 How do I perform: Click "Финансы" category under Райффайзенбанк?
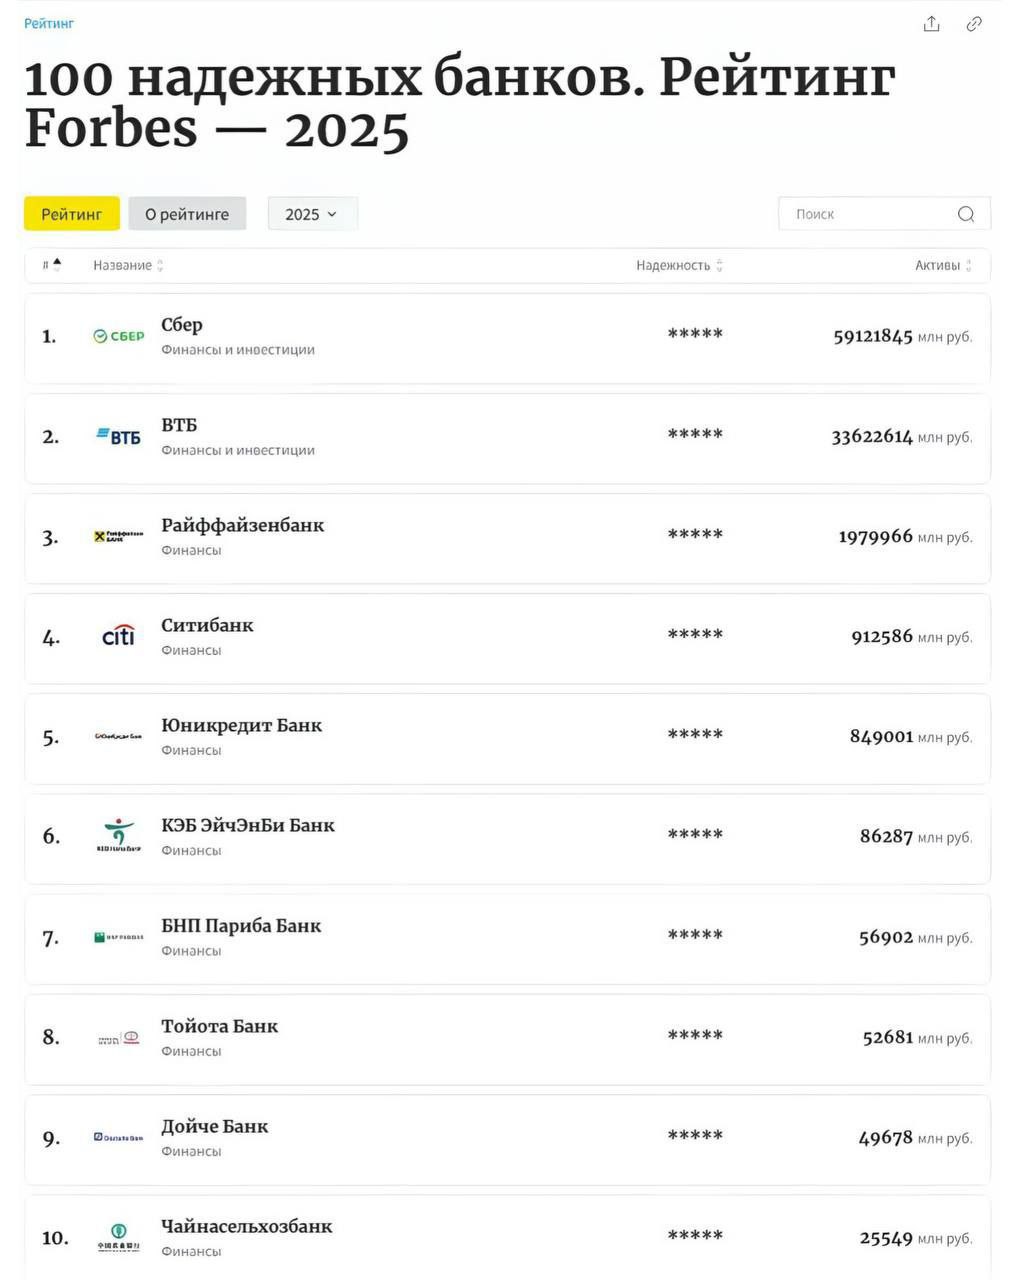[x=191, y=550]
